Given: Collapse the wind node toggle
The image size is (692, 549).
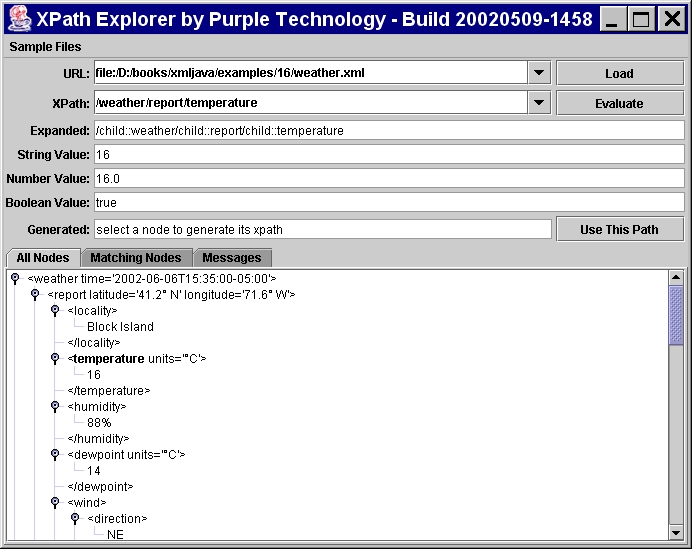Looking at the screenshot, I should pos(55,503).
